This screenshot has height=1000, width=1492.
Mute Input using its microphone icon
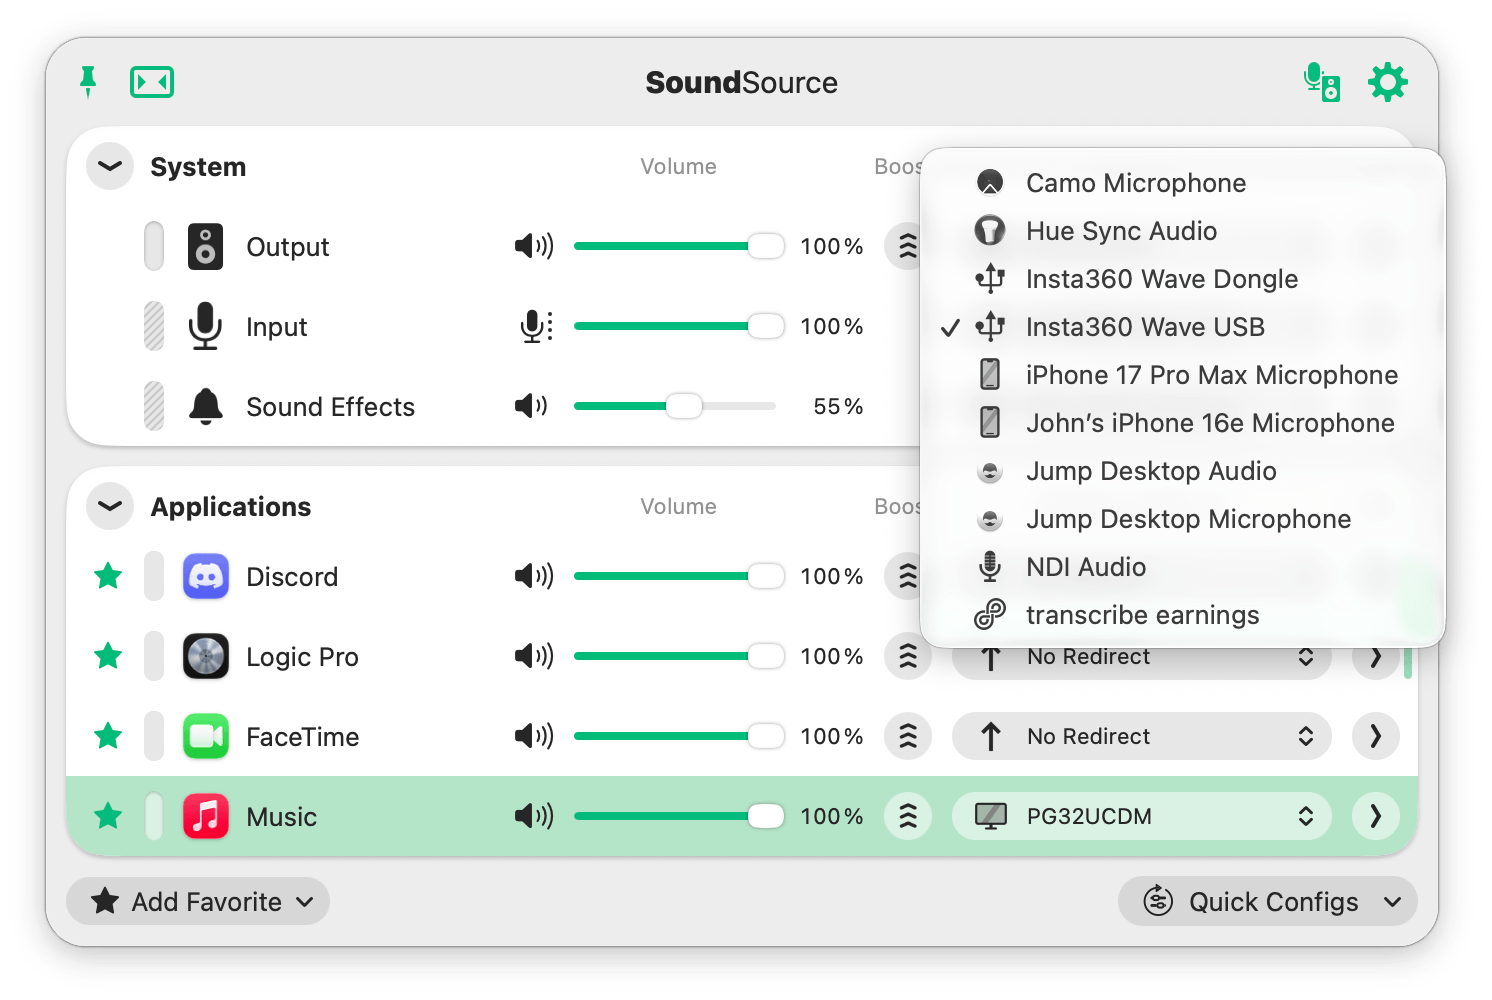[537, 326]
